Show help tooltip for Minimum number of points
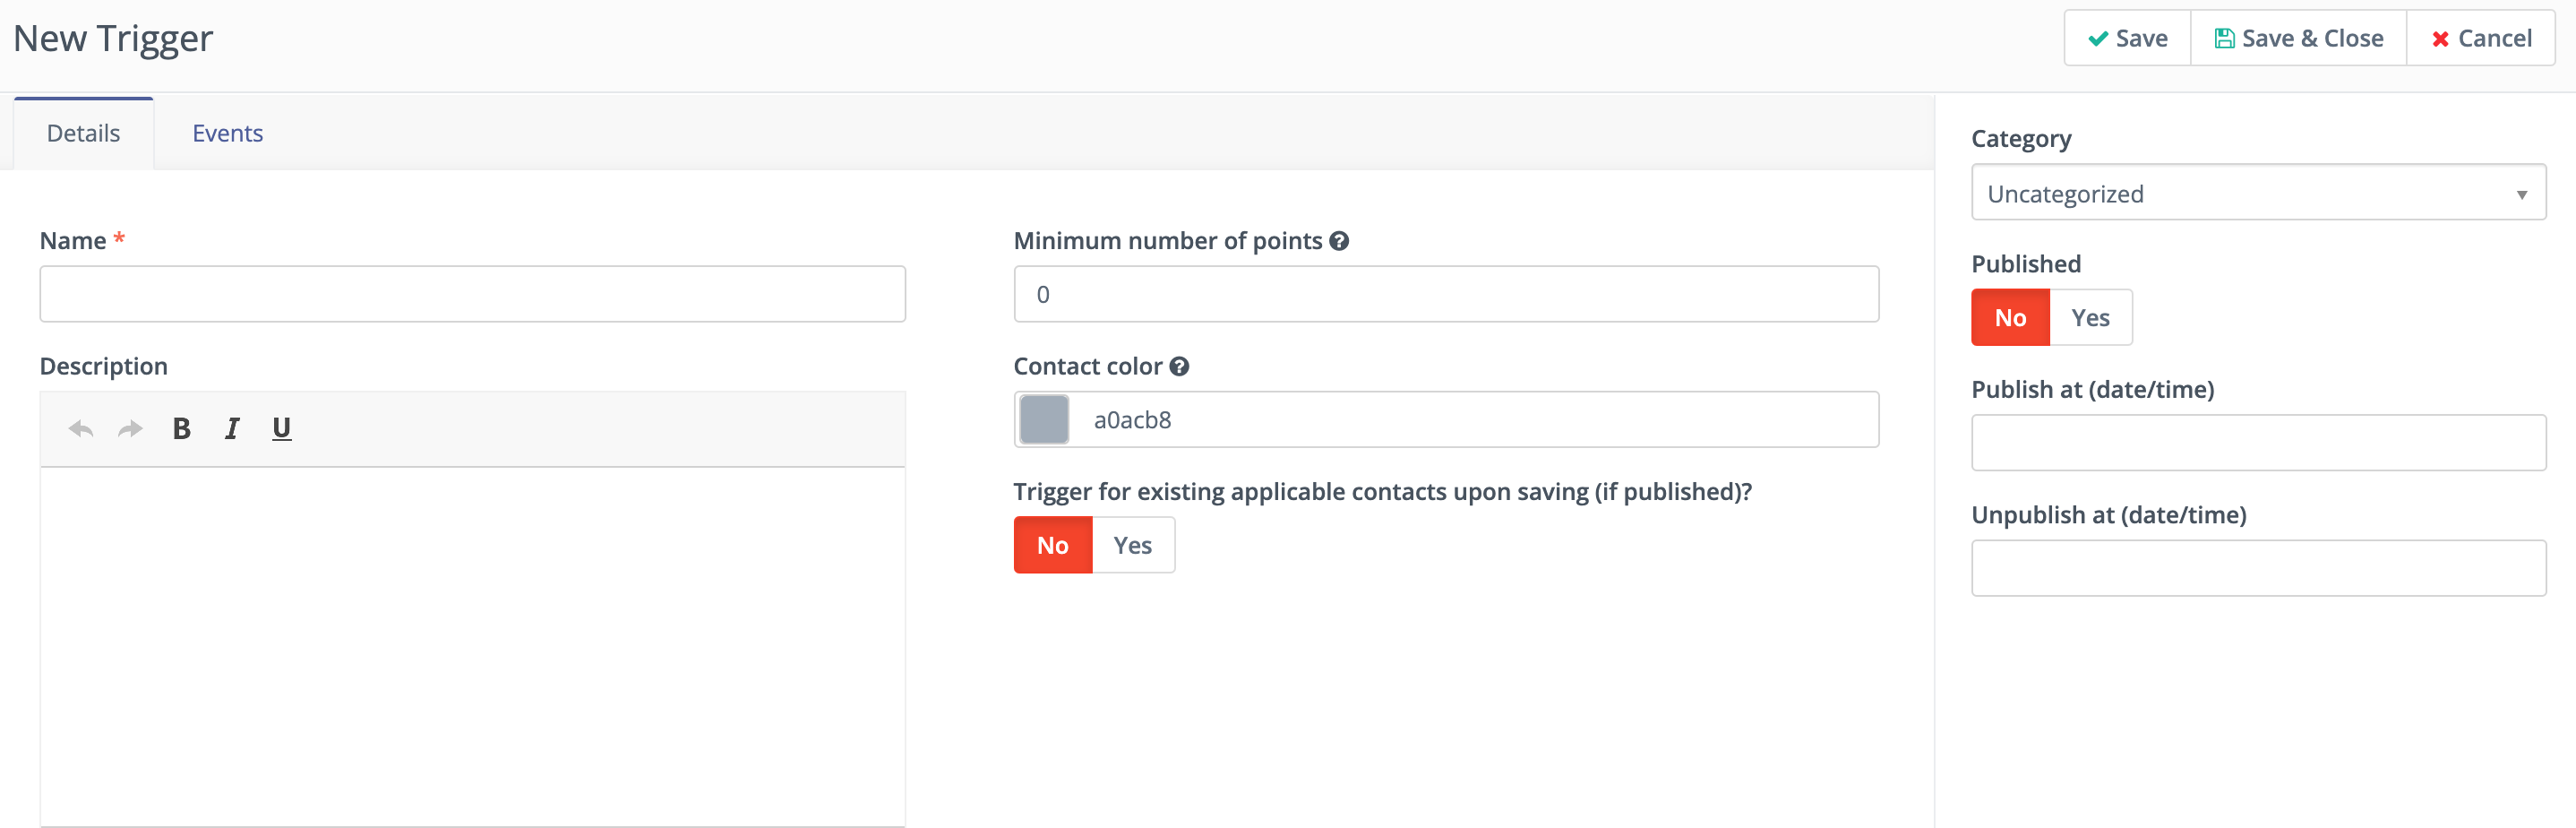The image size is (2576, 828). pyautogui.click(x=1339, y=241)
